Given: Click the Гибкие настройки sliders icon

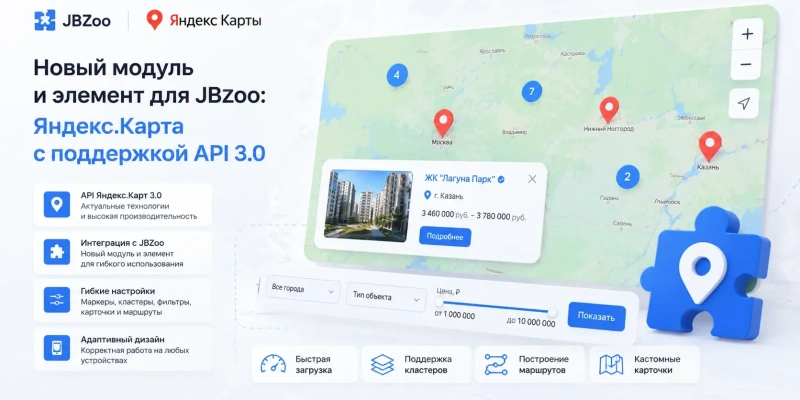Looking at the screenshot, I should coord(57,300).
